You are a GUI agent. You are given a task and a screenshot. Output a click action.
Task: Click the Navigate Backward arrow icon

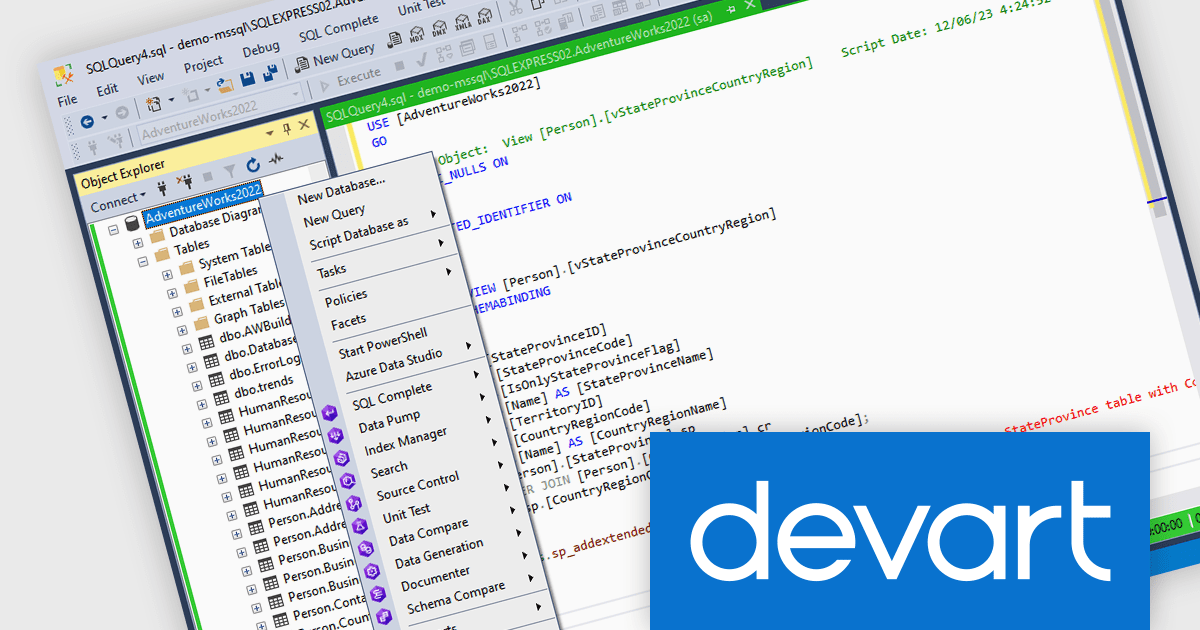click(87, 119)
